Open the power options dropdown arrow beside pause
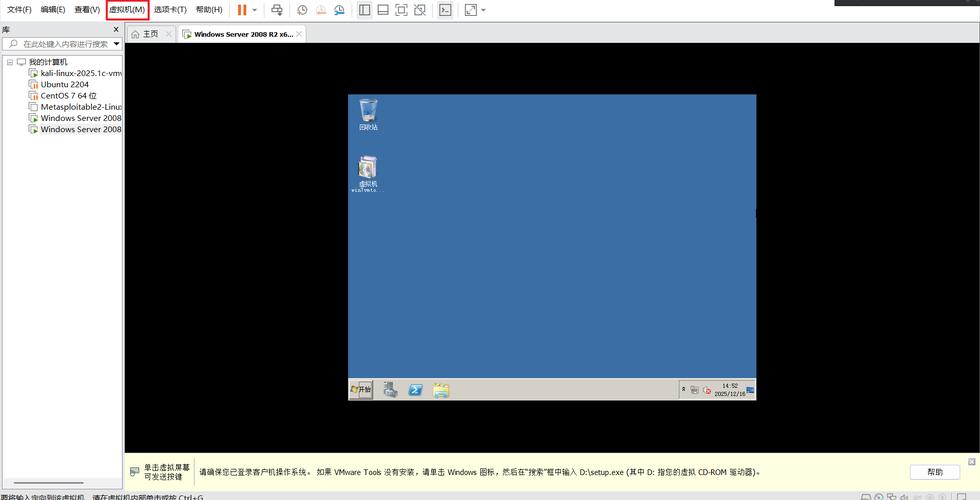 point(254,10)
